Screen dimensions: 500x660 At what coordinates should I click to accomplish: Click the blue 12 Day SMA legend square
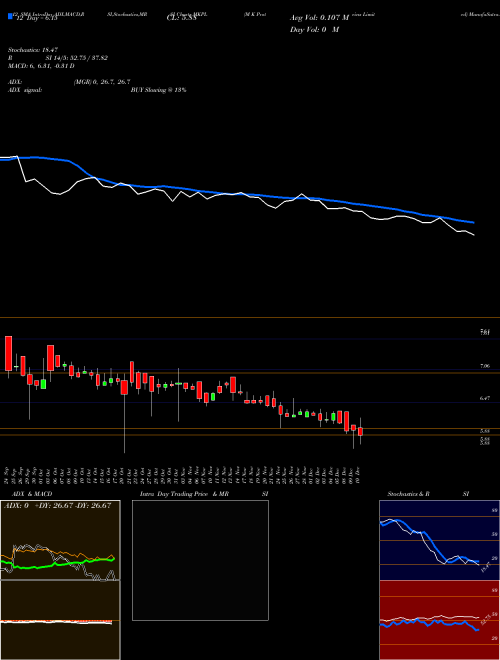click(10, 16)
